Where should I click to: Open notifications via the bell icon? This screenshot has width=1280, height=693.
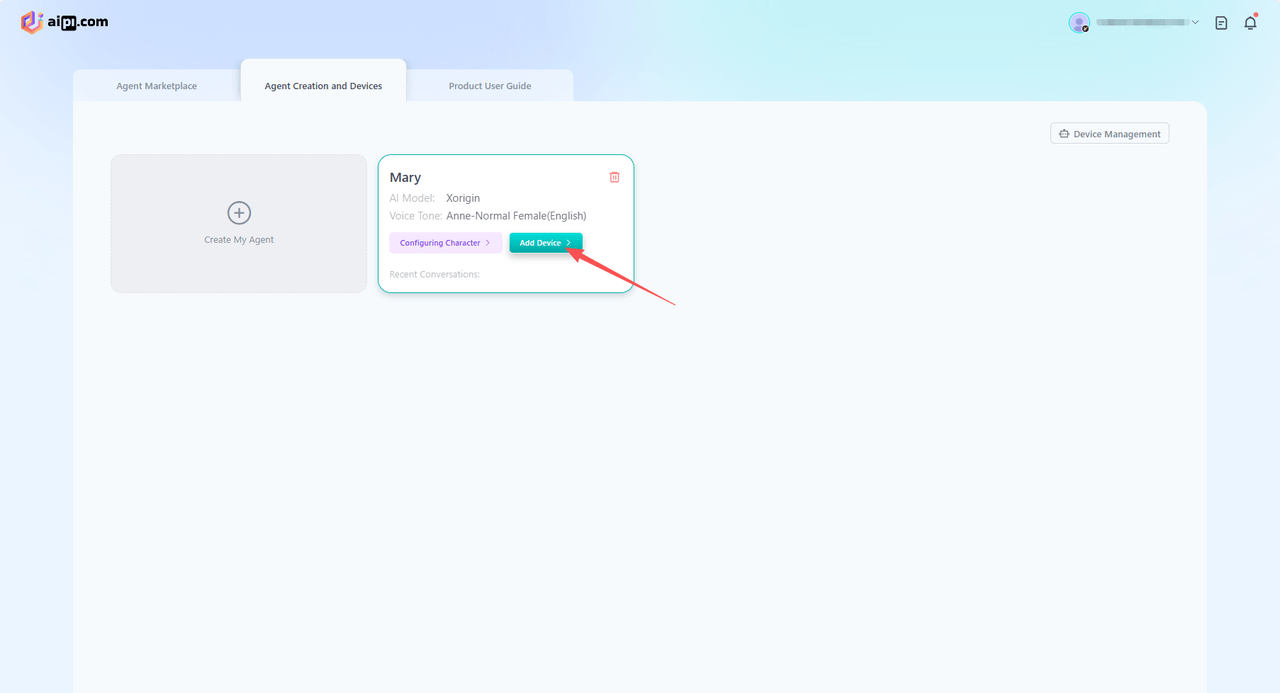tap(1250, 22)
